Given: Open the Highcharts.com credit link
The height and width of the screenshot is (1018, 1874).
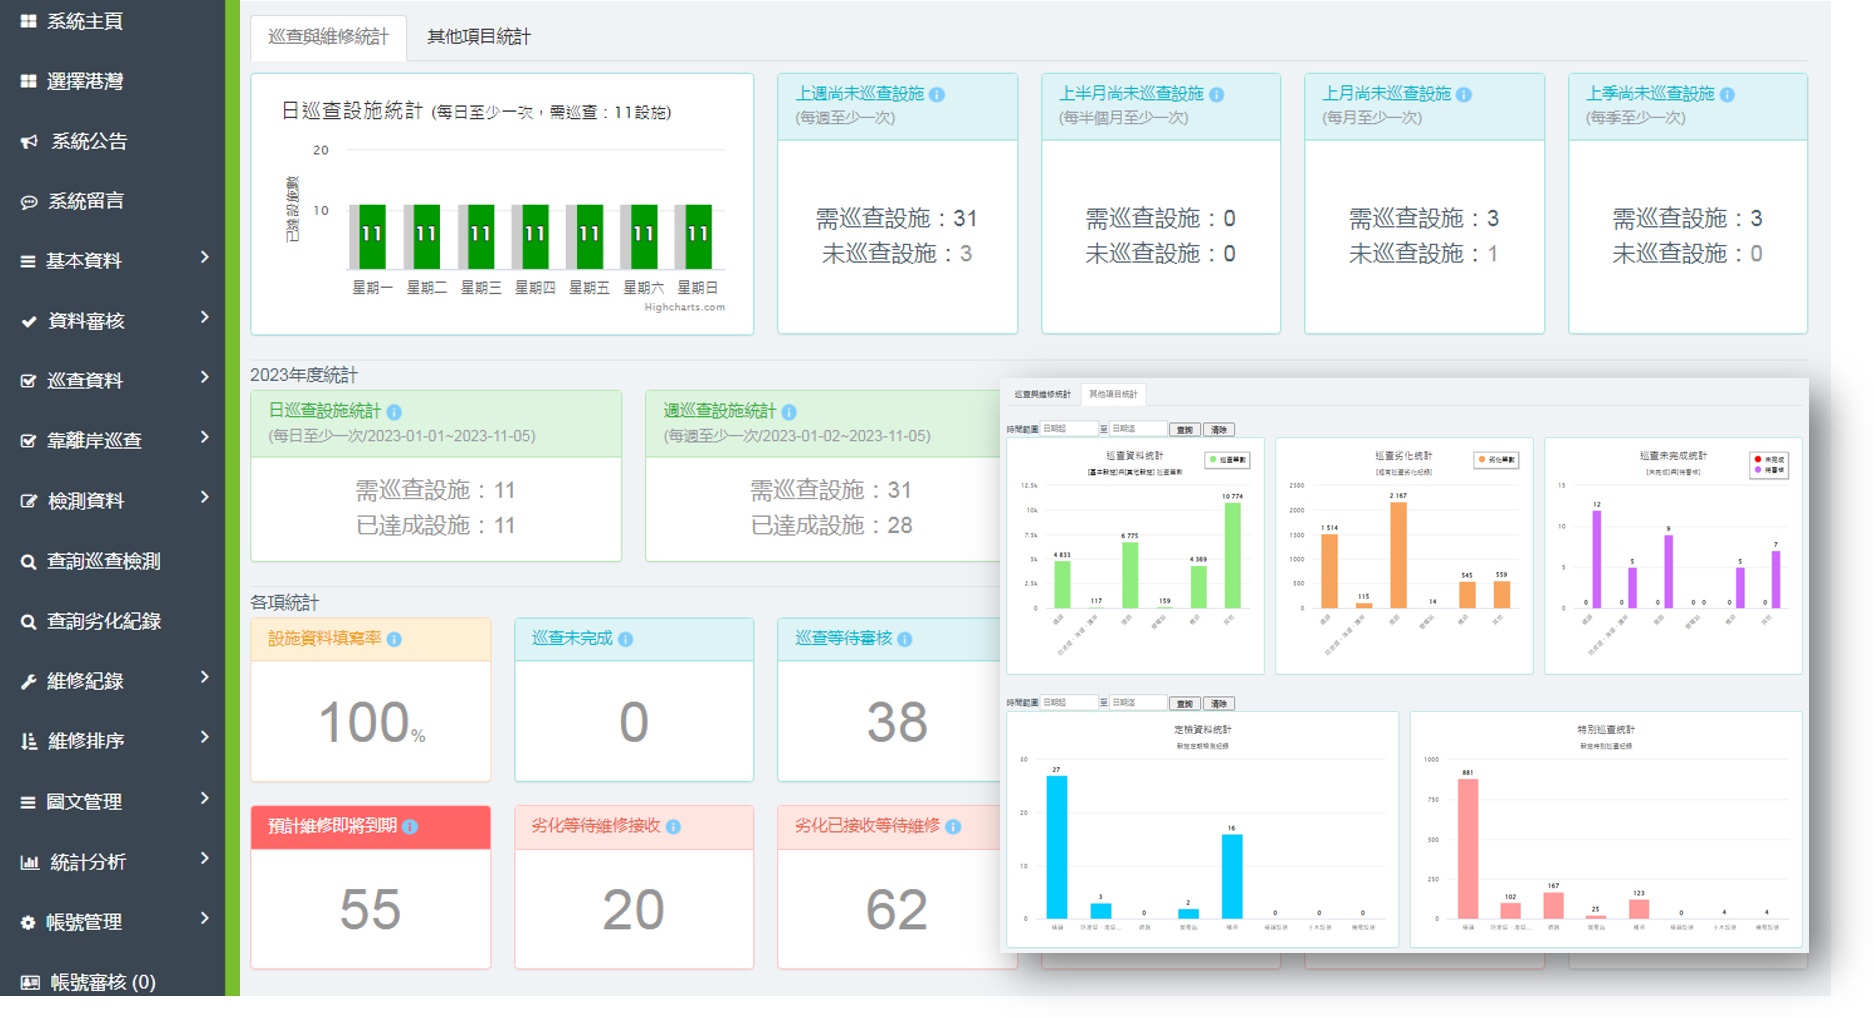Looking at the screenshot, I should [684, 308].
